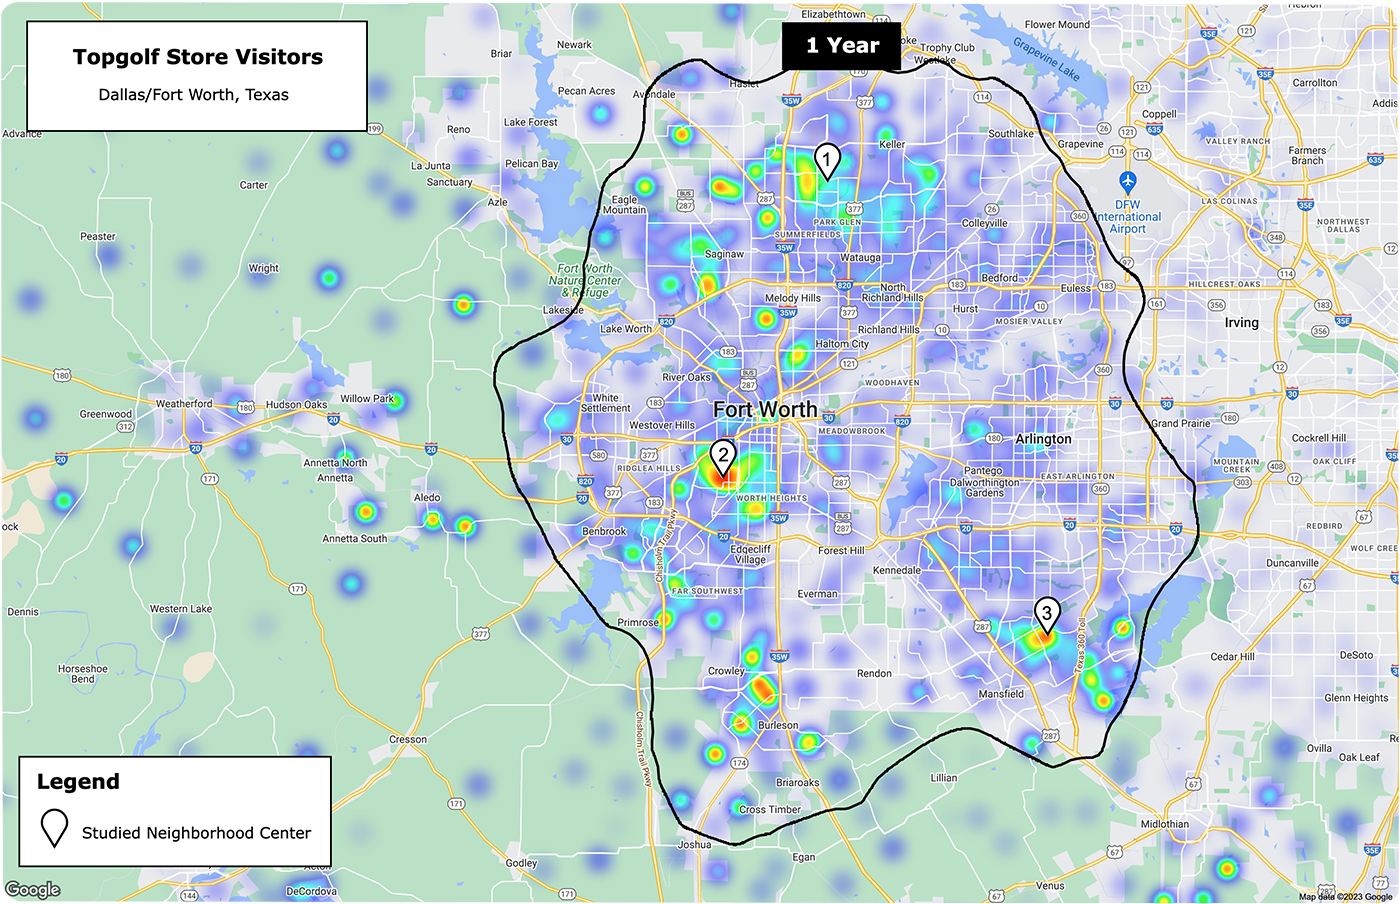Click the Benbrook town label
This screenshot has width=1400, height=904.
pos(604,531)
